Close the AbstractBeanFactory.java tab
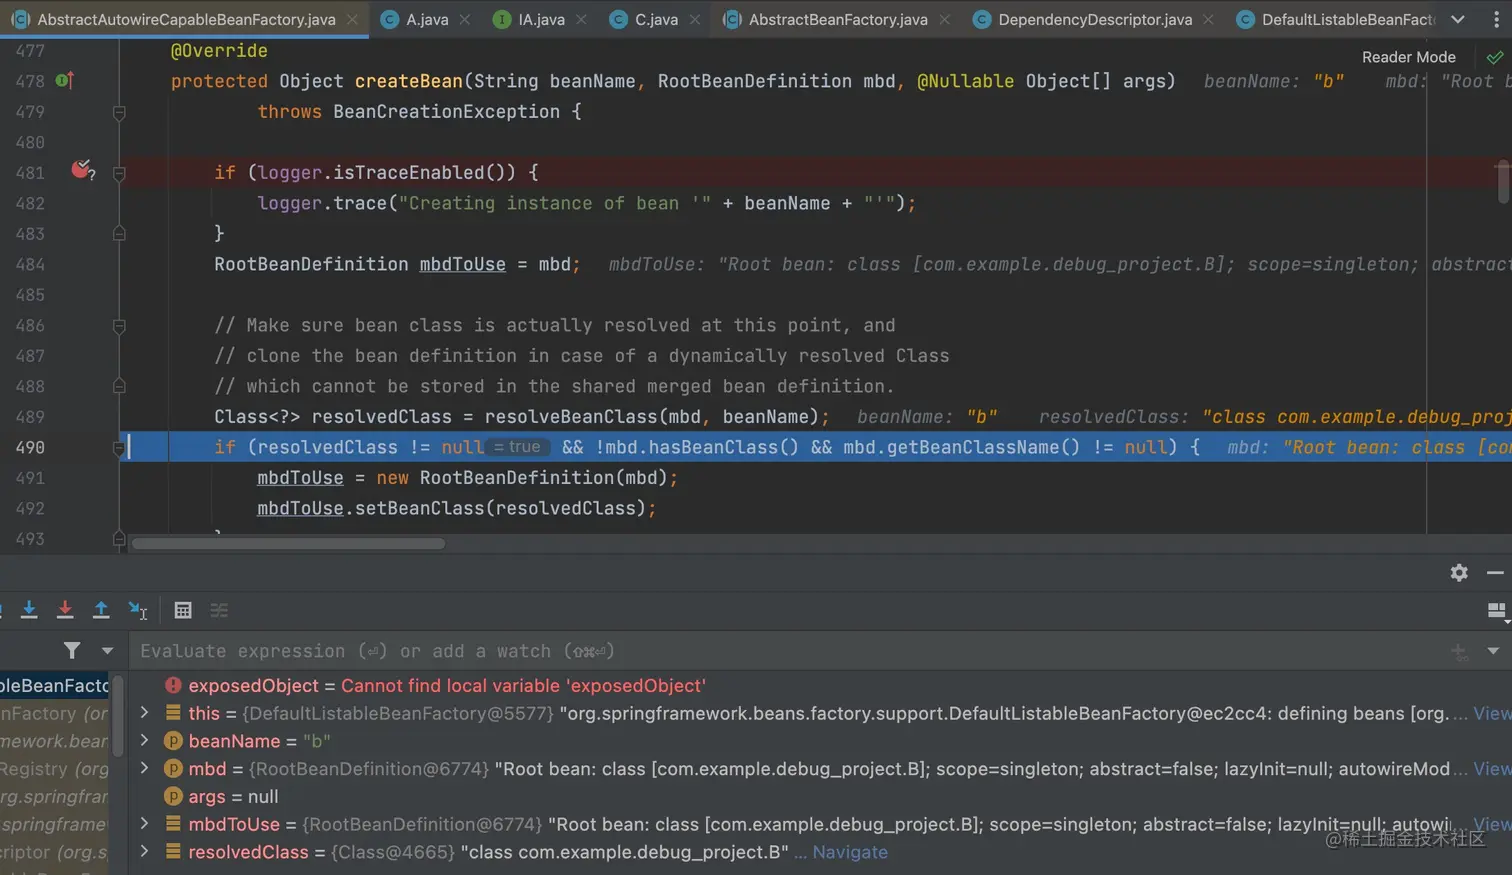The image size is (1512, 875). 944,19
